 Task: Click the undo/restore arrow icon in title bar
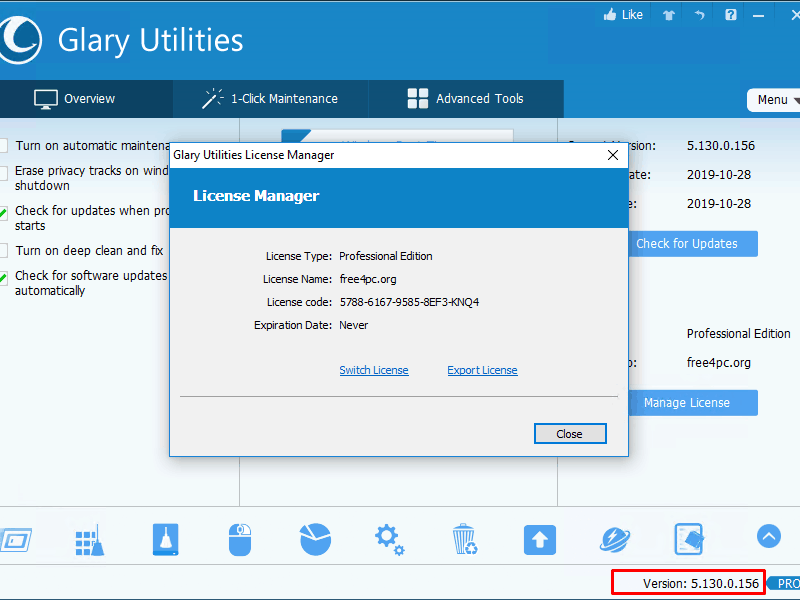tap(699, 15)
